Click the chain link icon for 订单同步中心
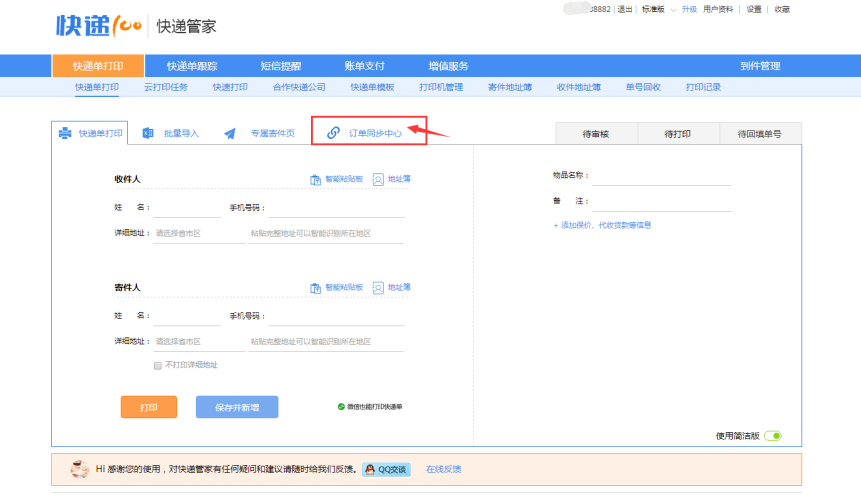Screen dimensions: 861x499 tap(333, 133)
